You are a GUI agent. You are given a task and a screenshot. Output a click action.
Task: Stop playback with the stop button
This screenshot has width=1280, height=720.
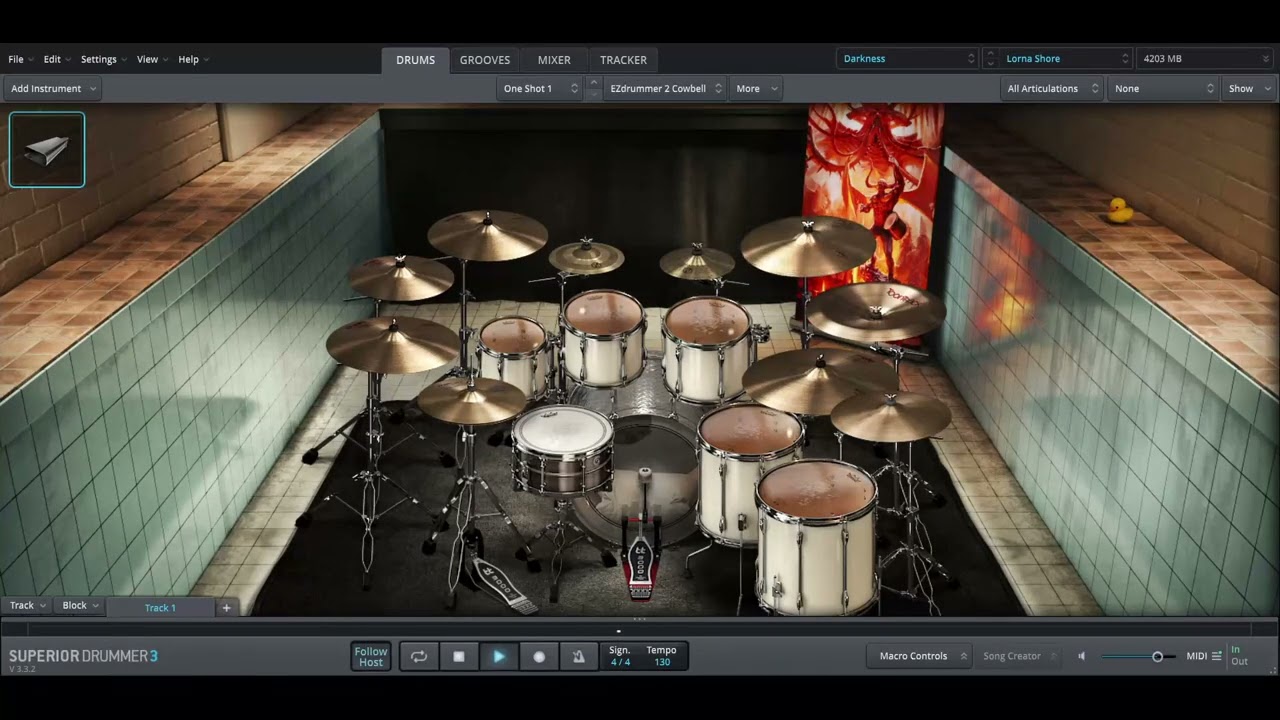point(459,656)
